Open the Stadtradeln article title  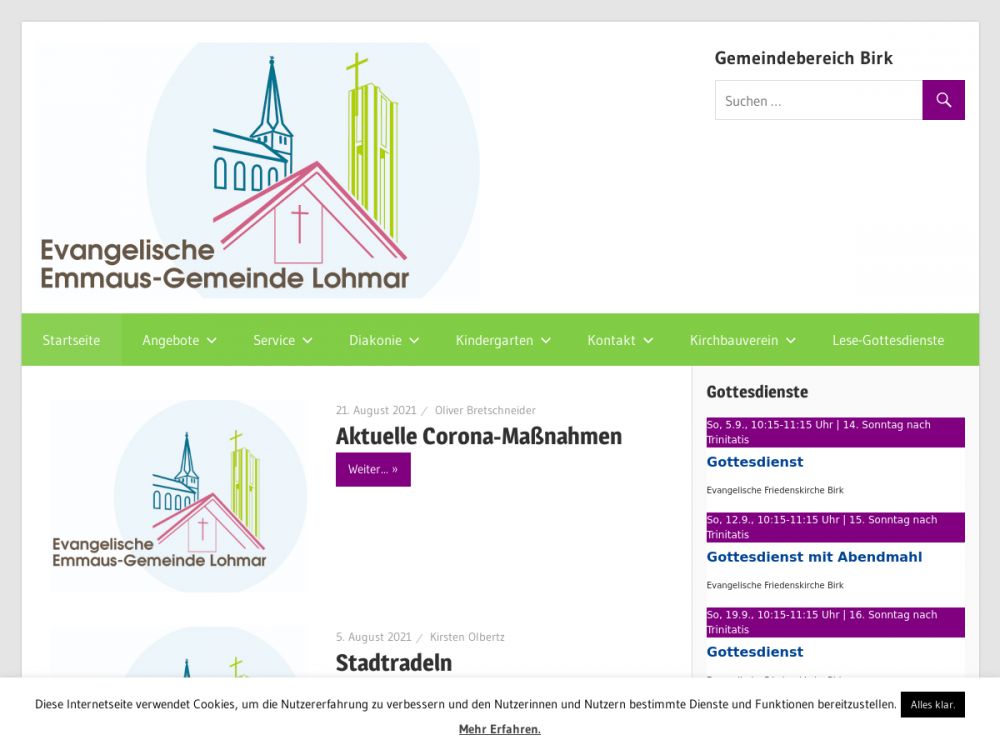(x=393, y=662)
